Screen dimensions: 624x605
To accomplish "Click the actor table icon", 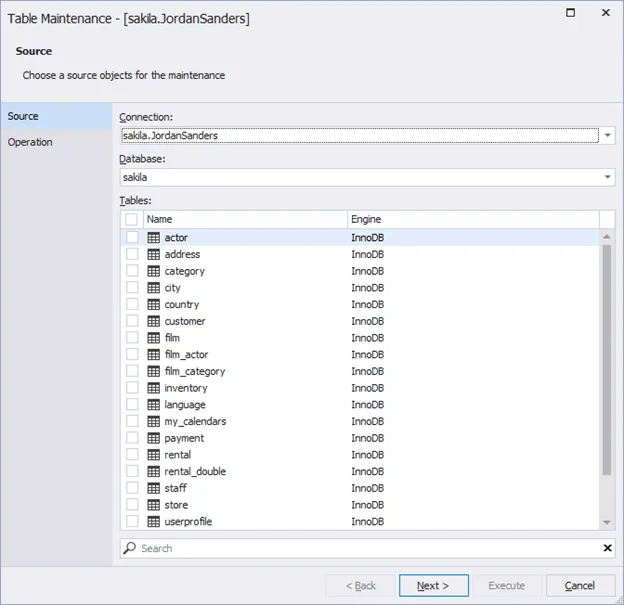I will [x=154, y=238].
